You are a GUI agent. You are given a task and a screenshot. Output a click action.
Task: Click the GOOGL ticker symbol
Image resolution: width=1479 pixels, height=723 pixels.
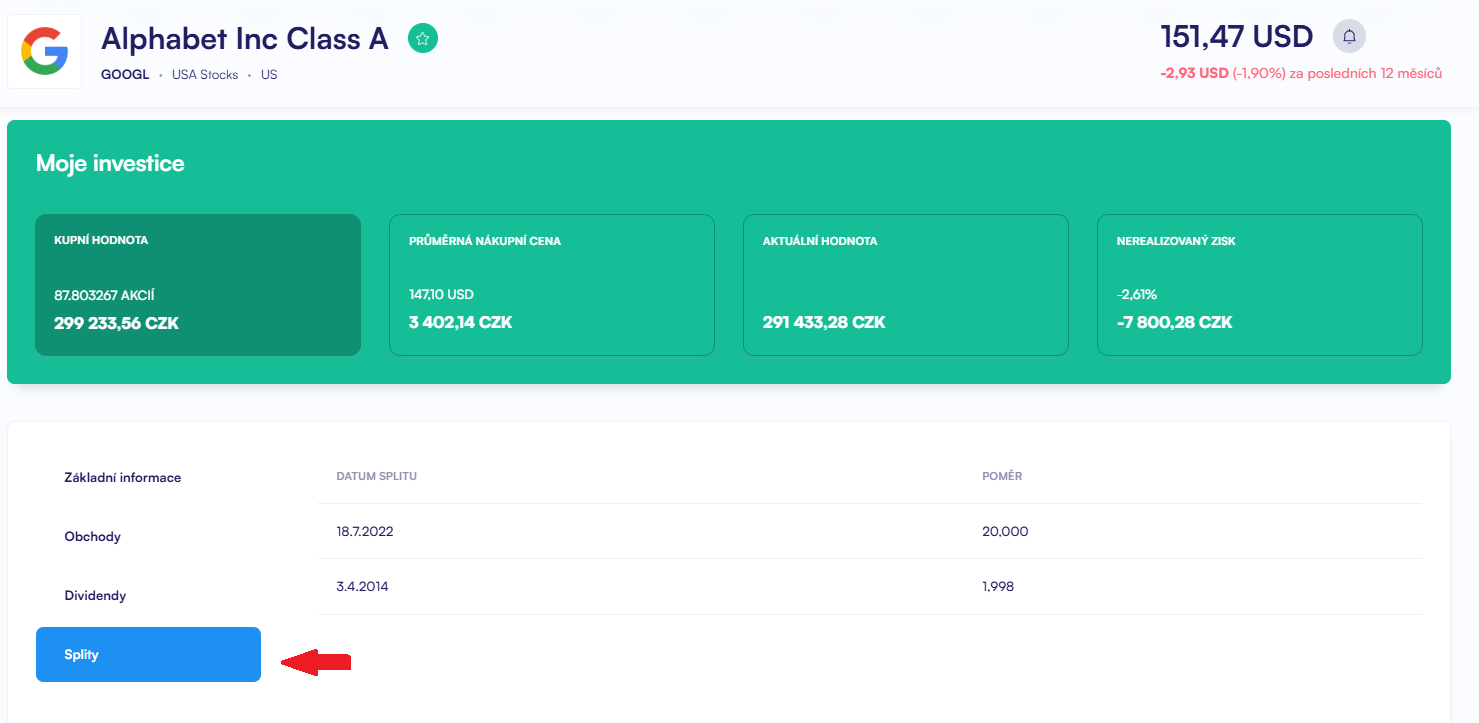(125, 75)
